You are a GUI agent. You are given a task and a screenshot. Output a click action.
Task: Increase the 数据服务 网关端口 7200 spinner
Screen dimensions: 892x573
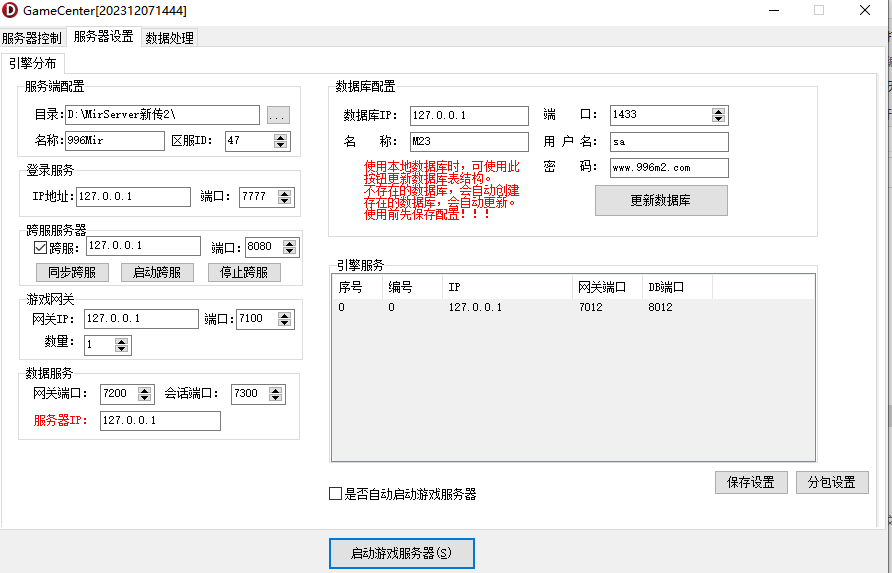click(x=145, y=389)
